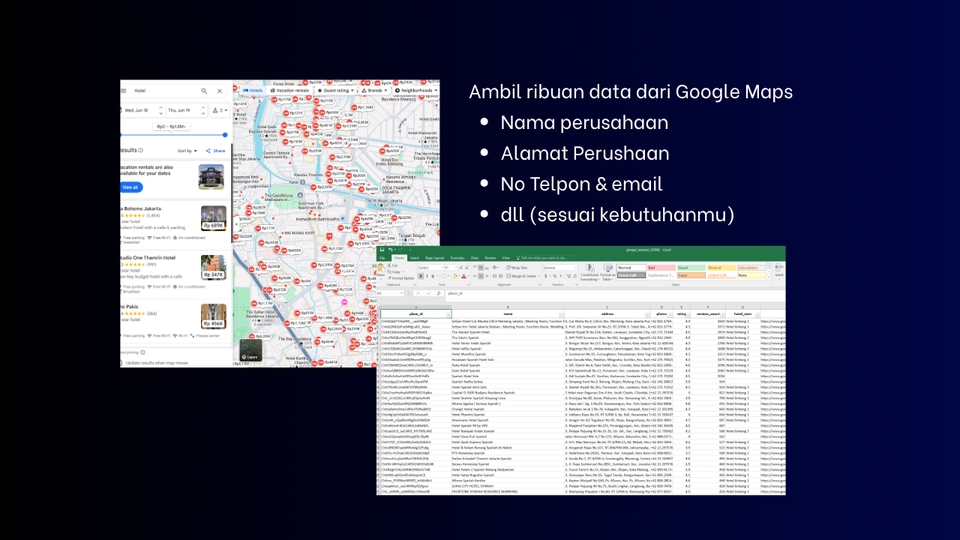Viewport: 960px width, 540px height.
Task: Open the Guest rating dropdown
Action: click(336, 90)
